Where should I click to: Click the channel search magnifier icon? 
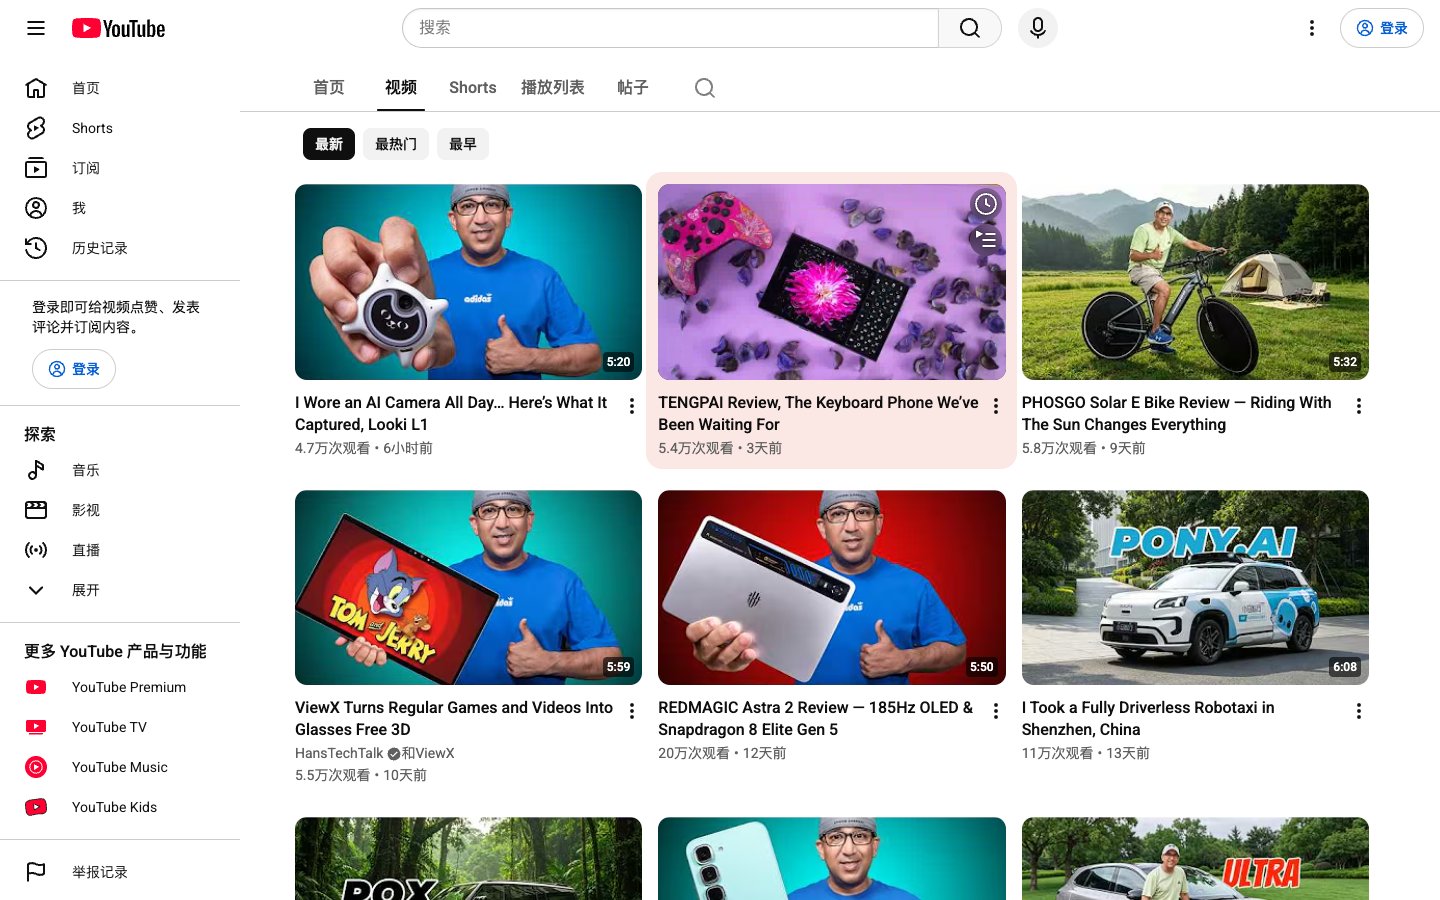click(705, 88)
